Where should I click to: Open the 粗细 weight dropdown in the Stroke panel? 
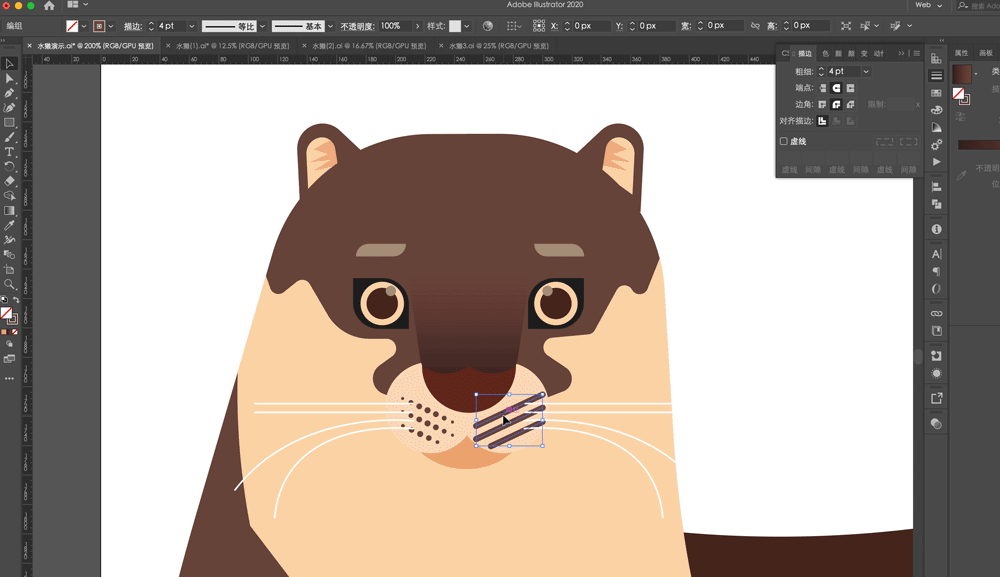tap(865, 71)
